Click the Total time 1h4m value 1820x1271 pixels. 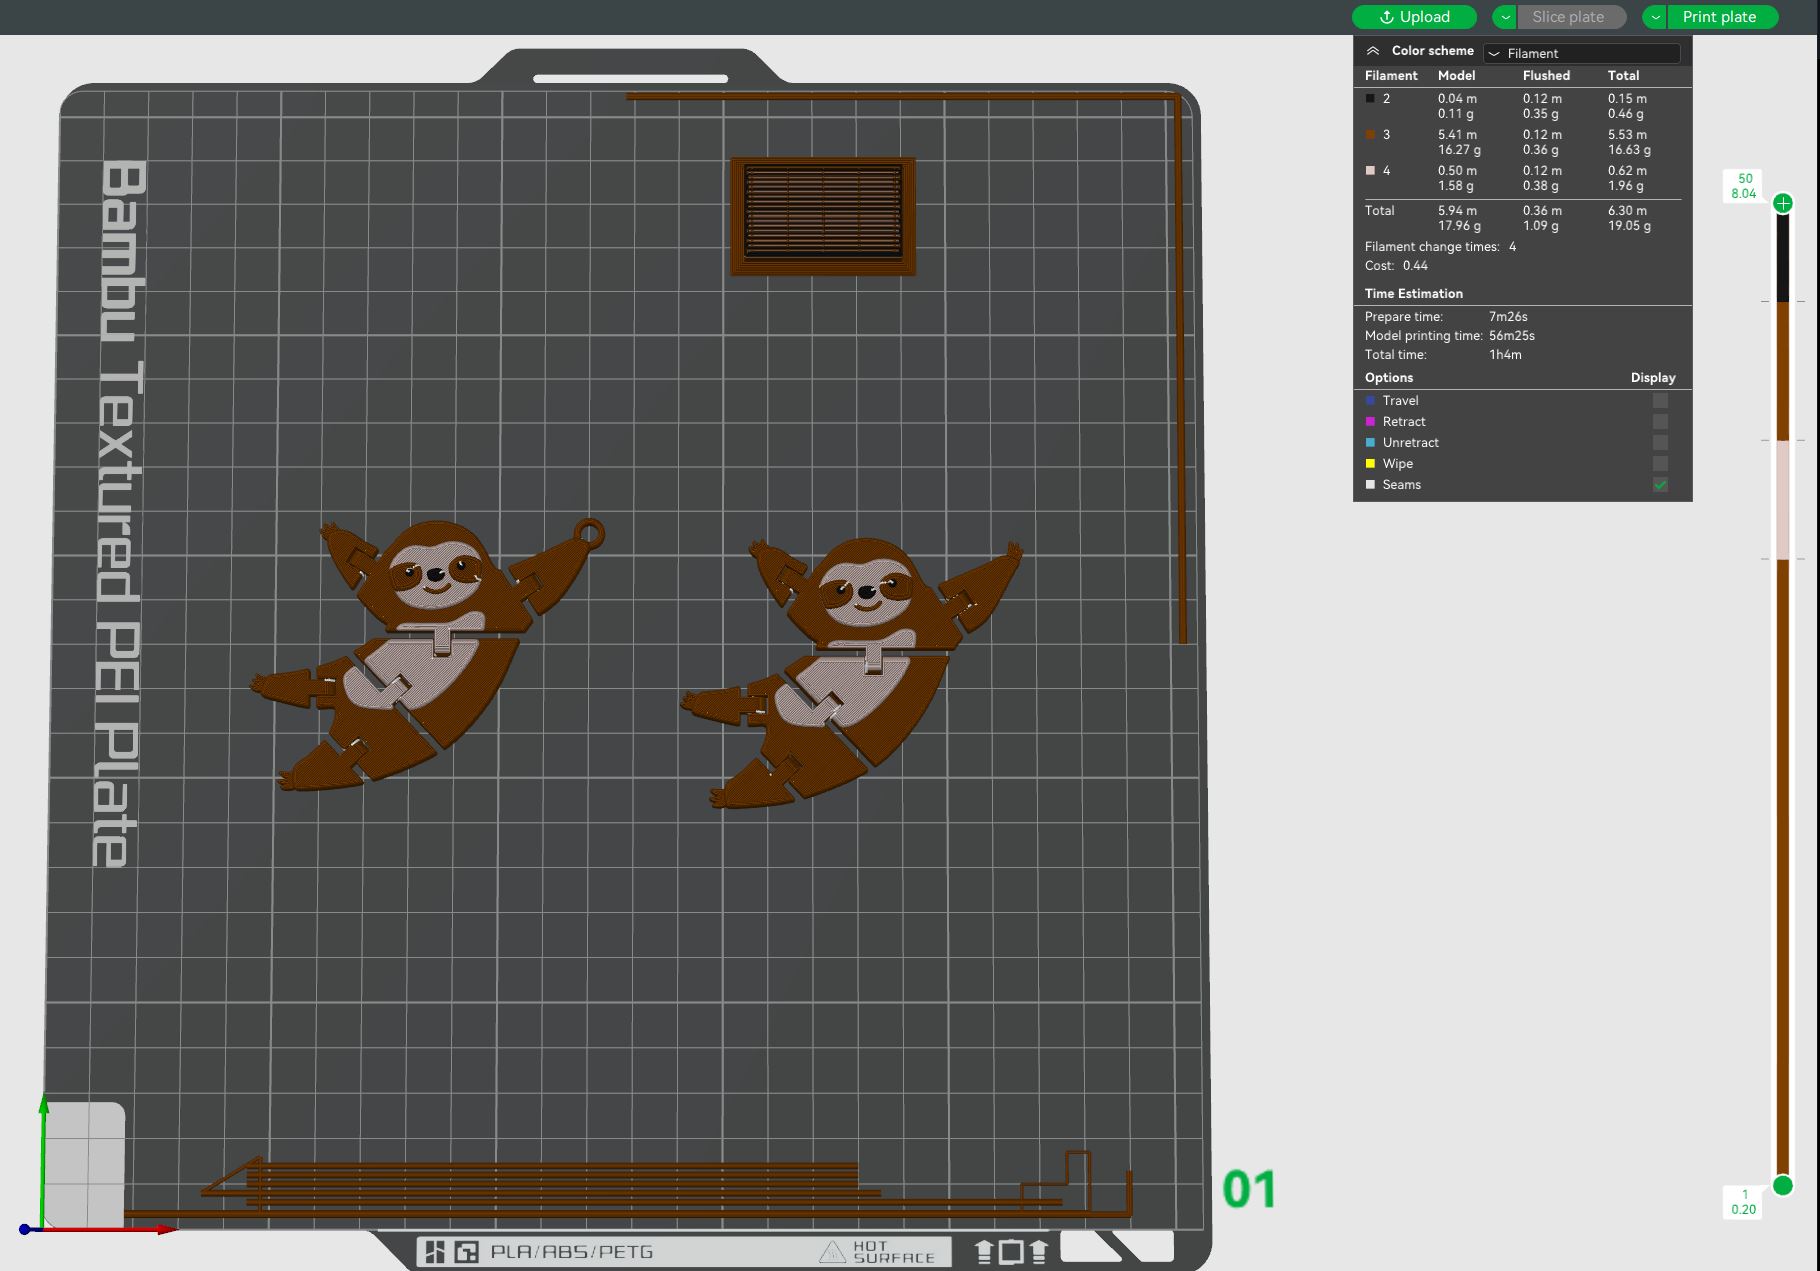[1505, 355]
